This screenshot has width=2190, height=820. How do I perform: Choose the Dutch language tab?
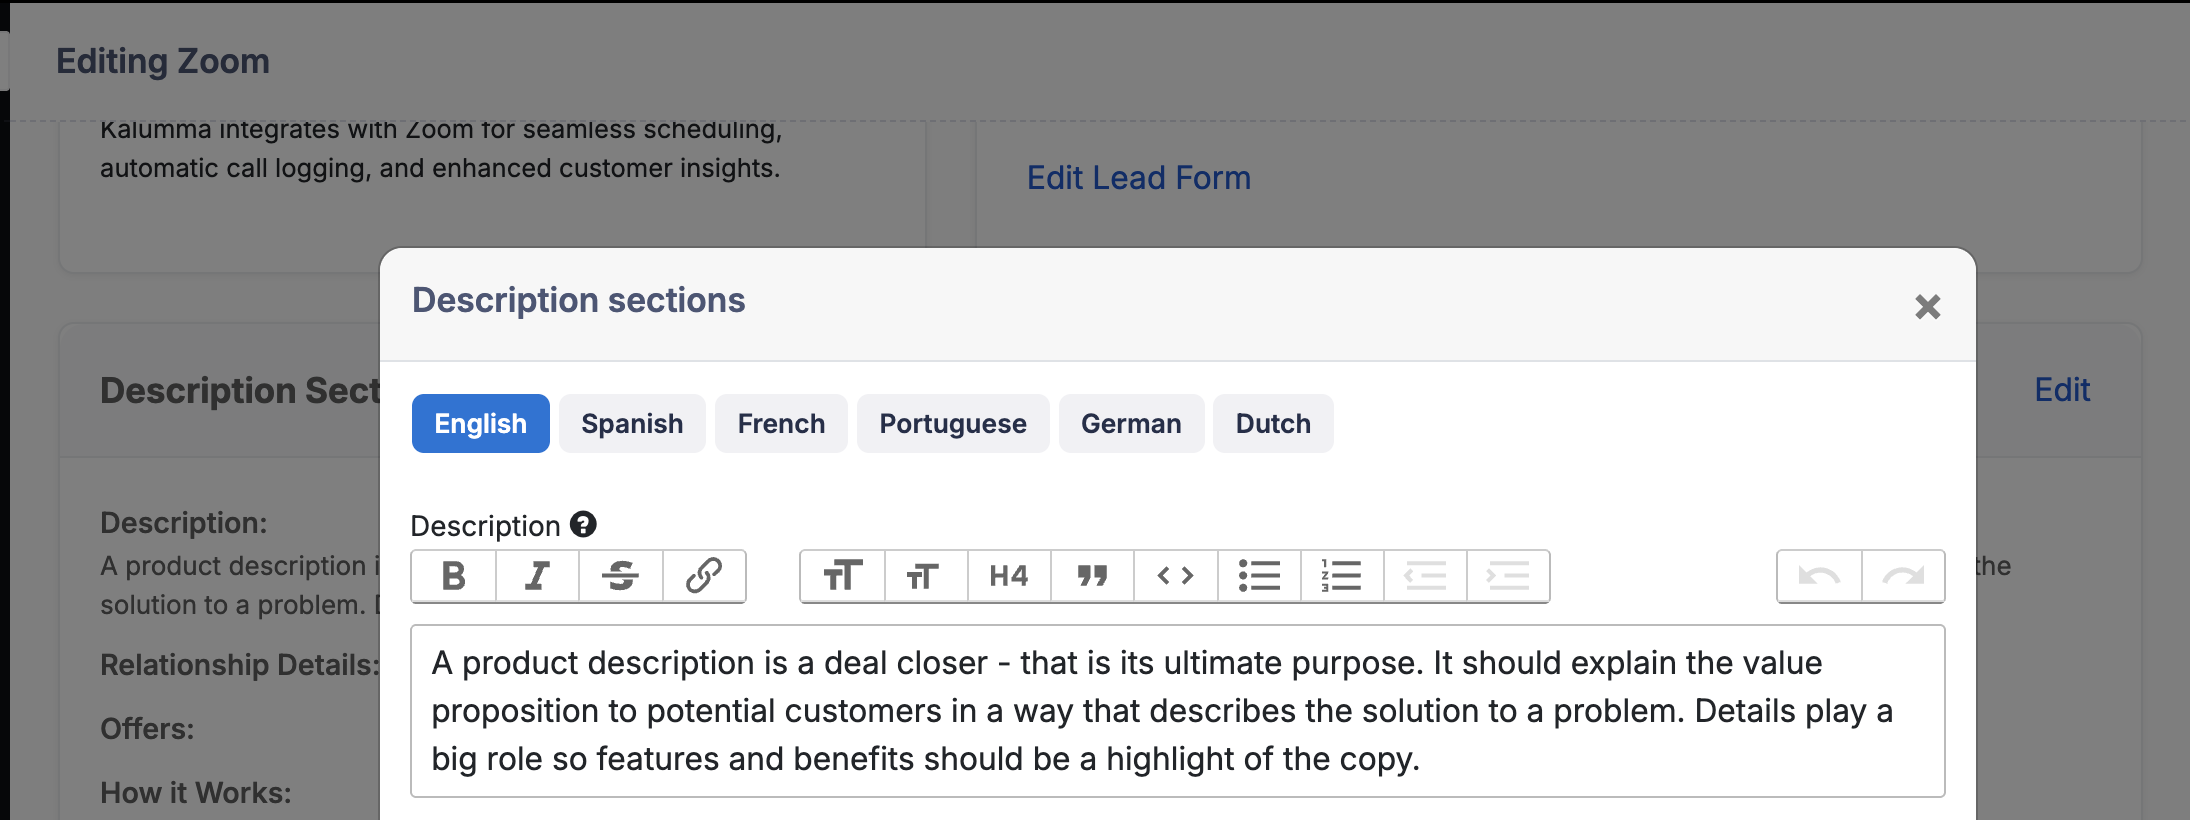pos(1273,423)
